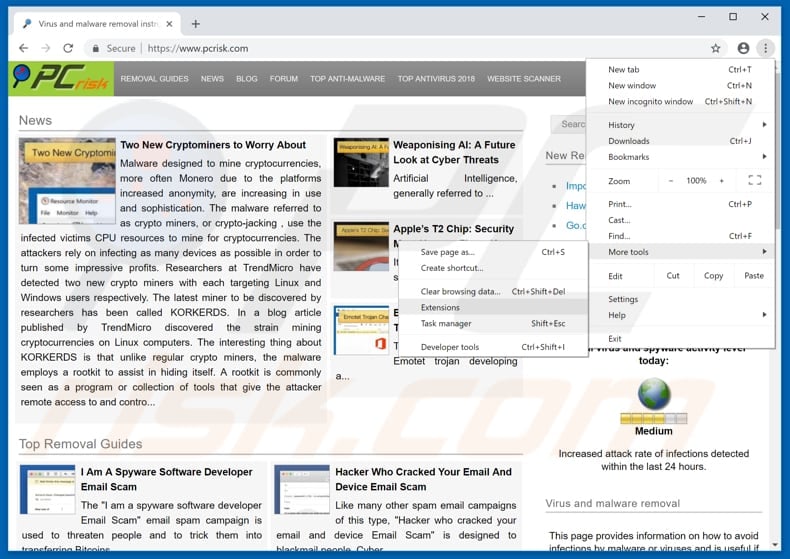Open Extensions from More tools

(x=493, y=308)
